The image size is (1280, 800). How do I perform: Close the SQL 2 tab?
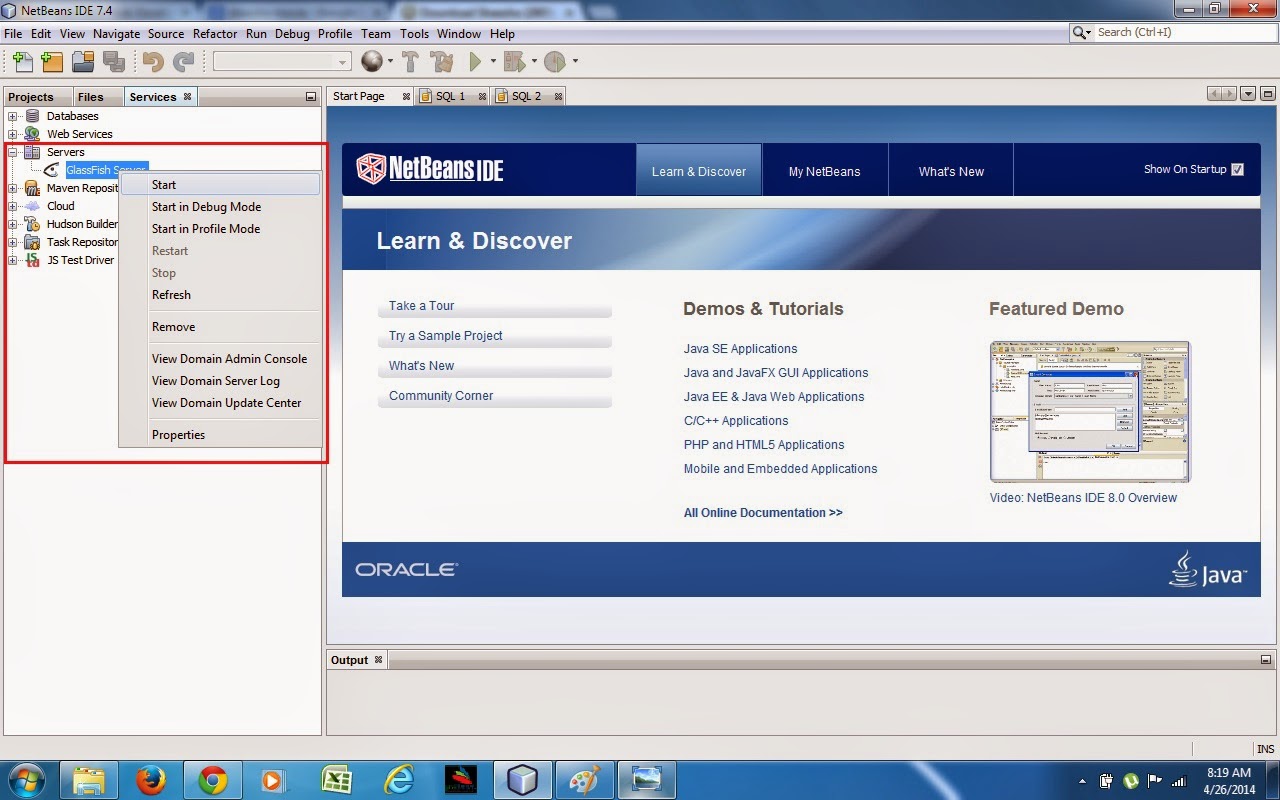(x=558, y=97)
